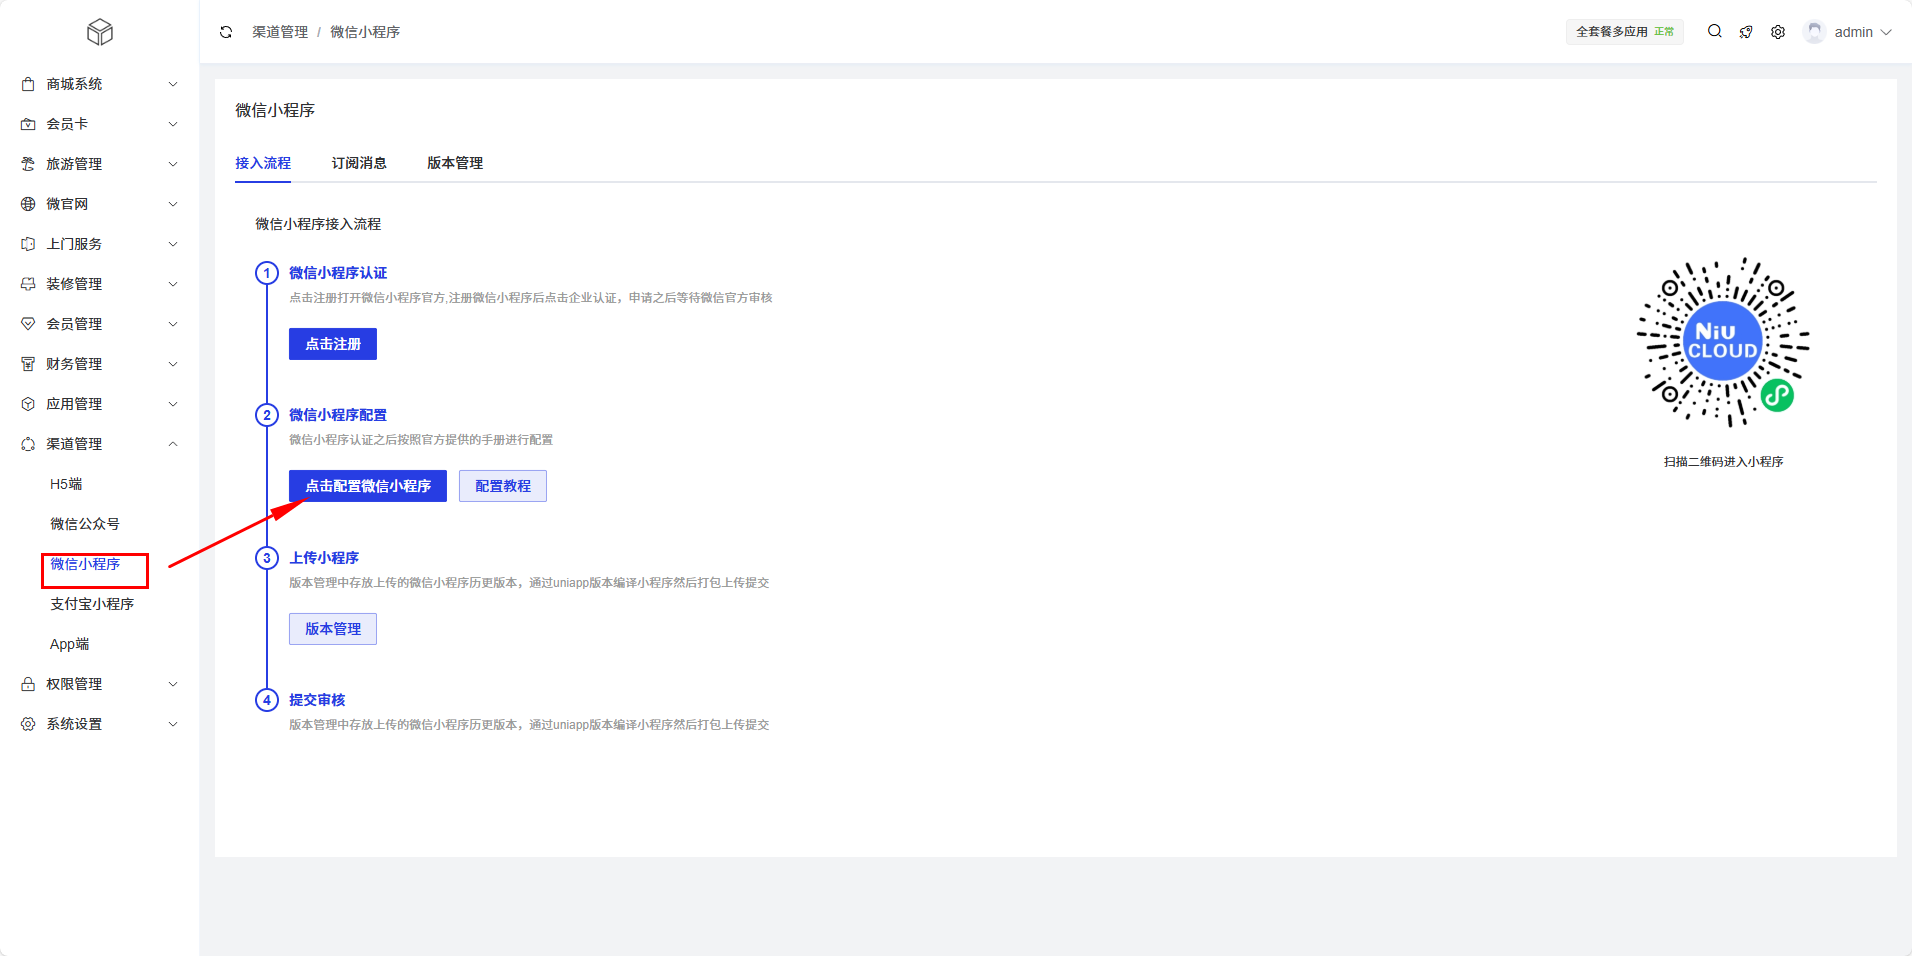The width and height of the screenshot is (1912, 956).
Task: Expand the 权限管理 menu chevron
Action: tap(173, 684)
